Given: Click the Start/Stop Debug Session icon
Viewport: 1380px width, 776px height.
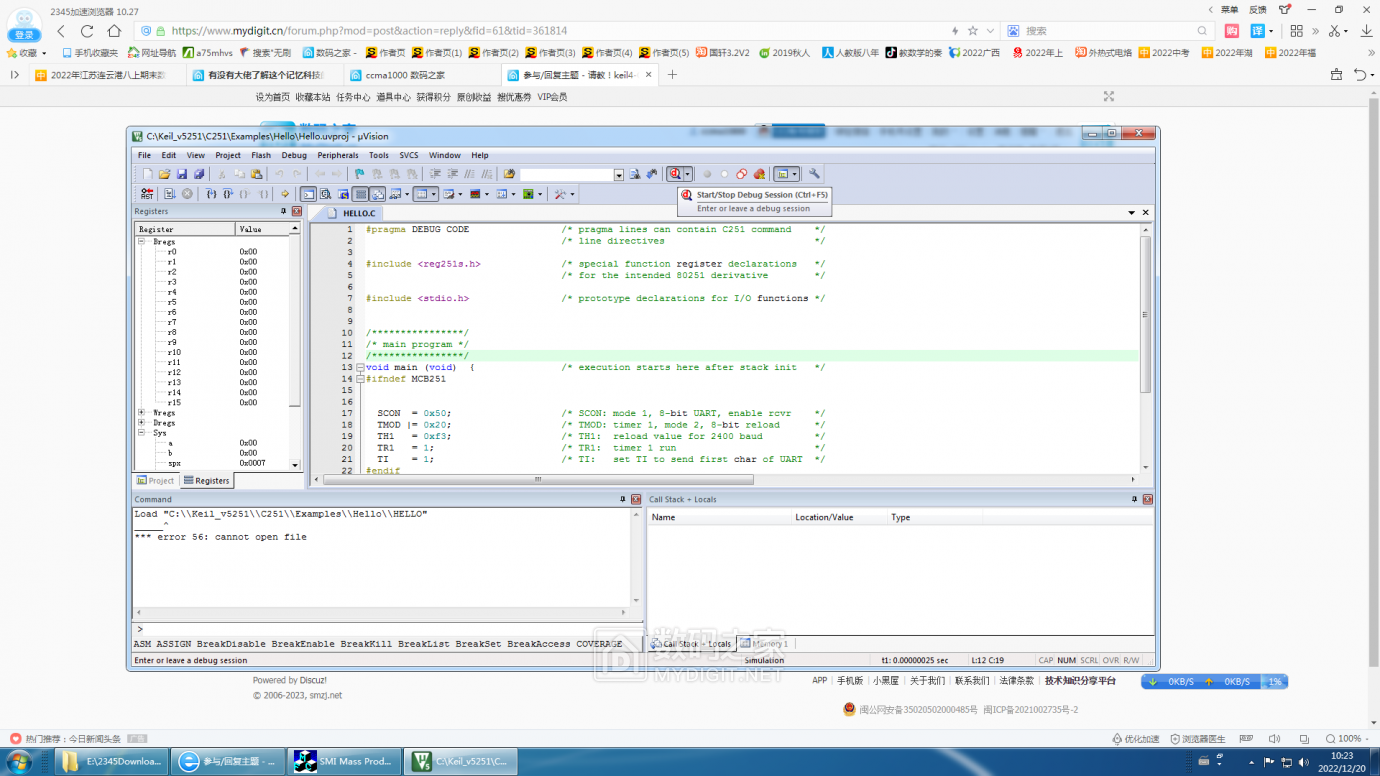Looking at the screenshot, I should pos(675,174).
